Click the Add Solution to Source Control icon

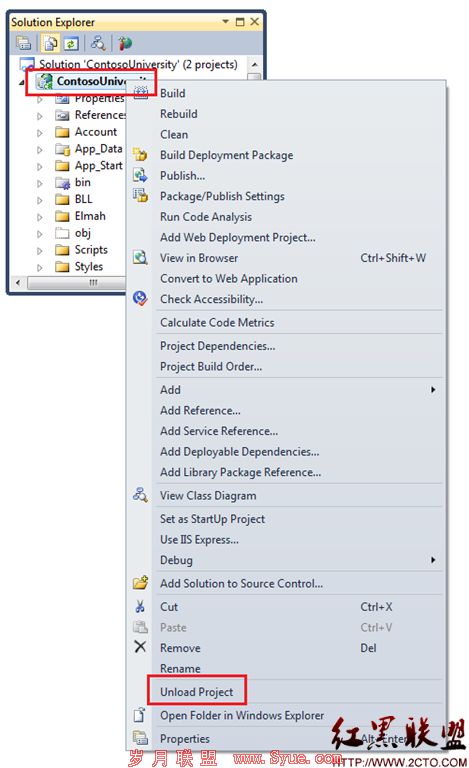(141, 583)
